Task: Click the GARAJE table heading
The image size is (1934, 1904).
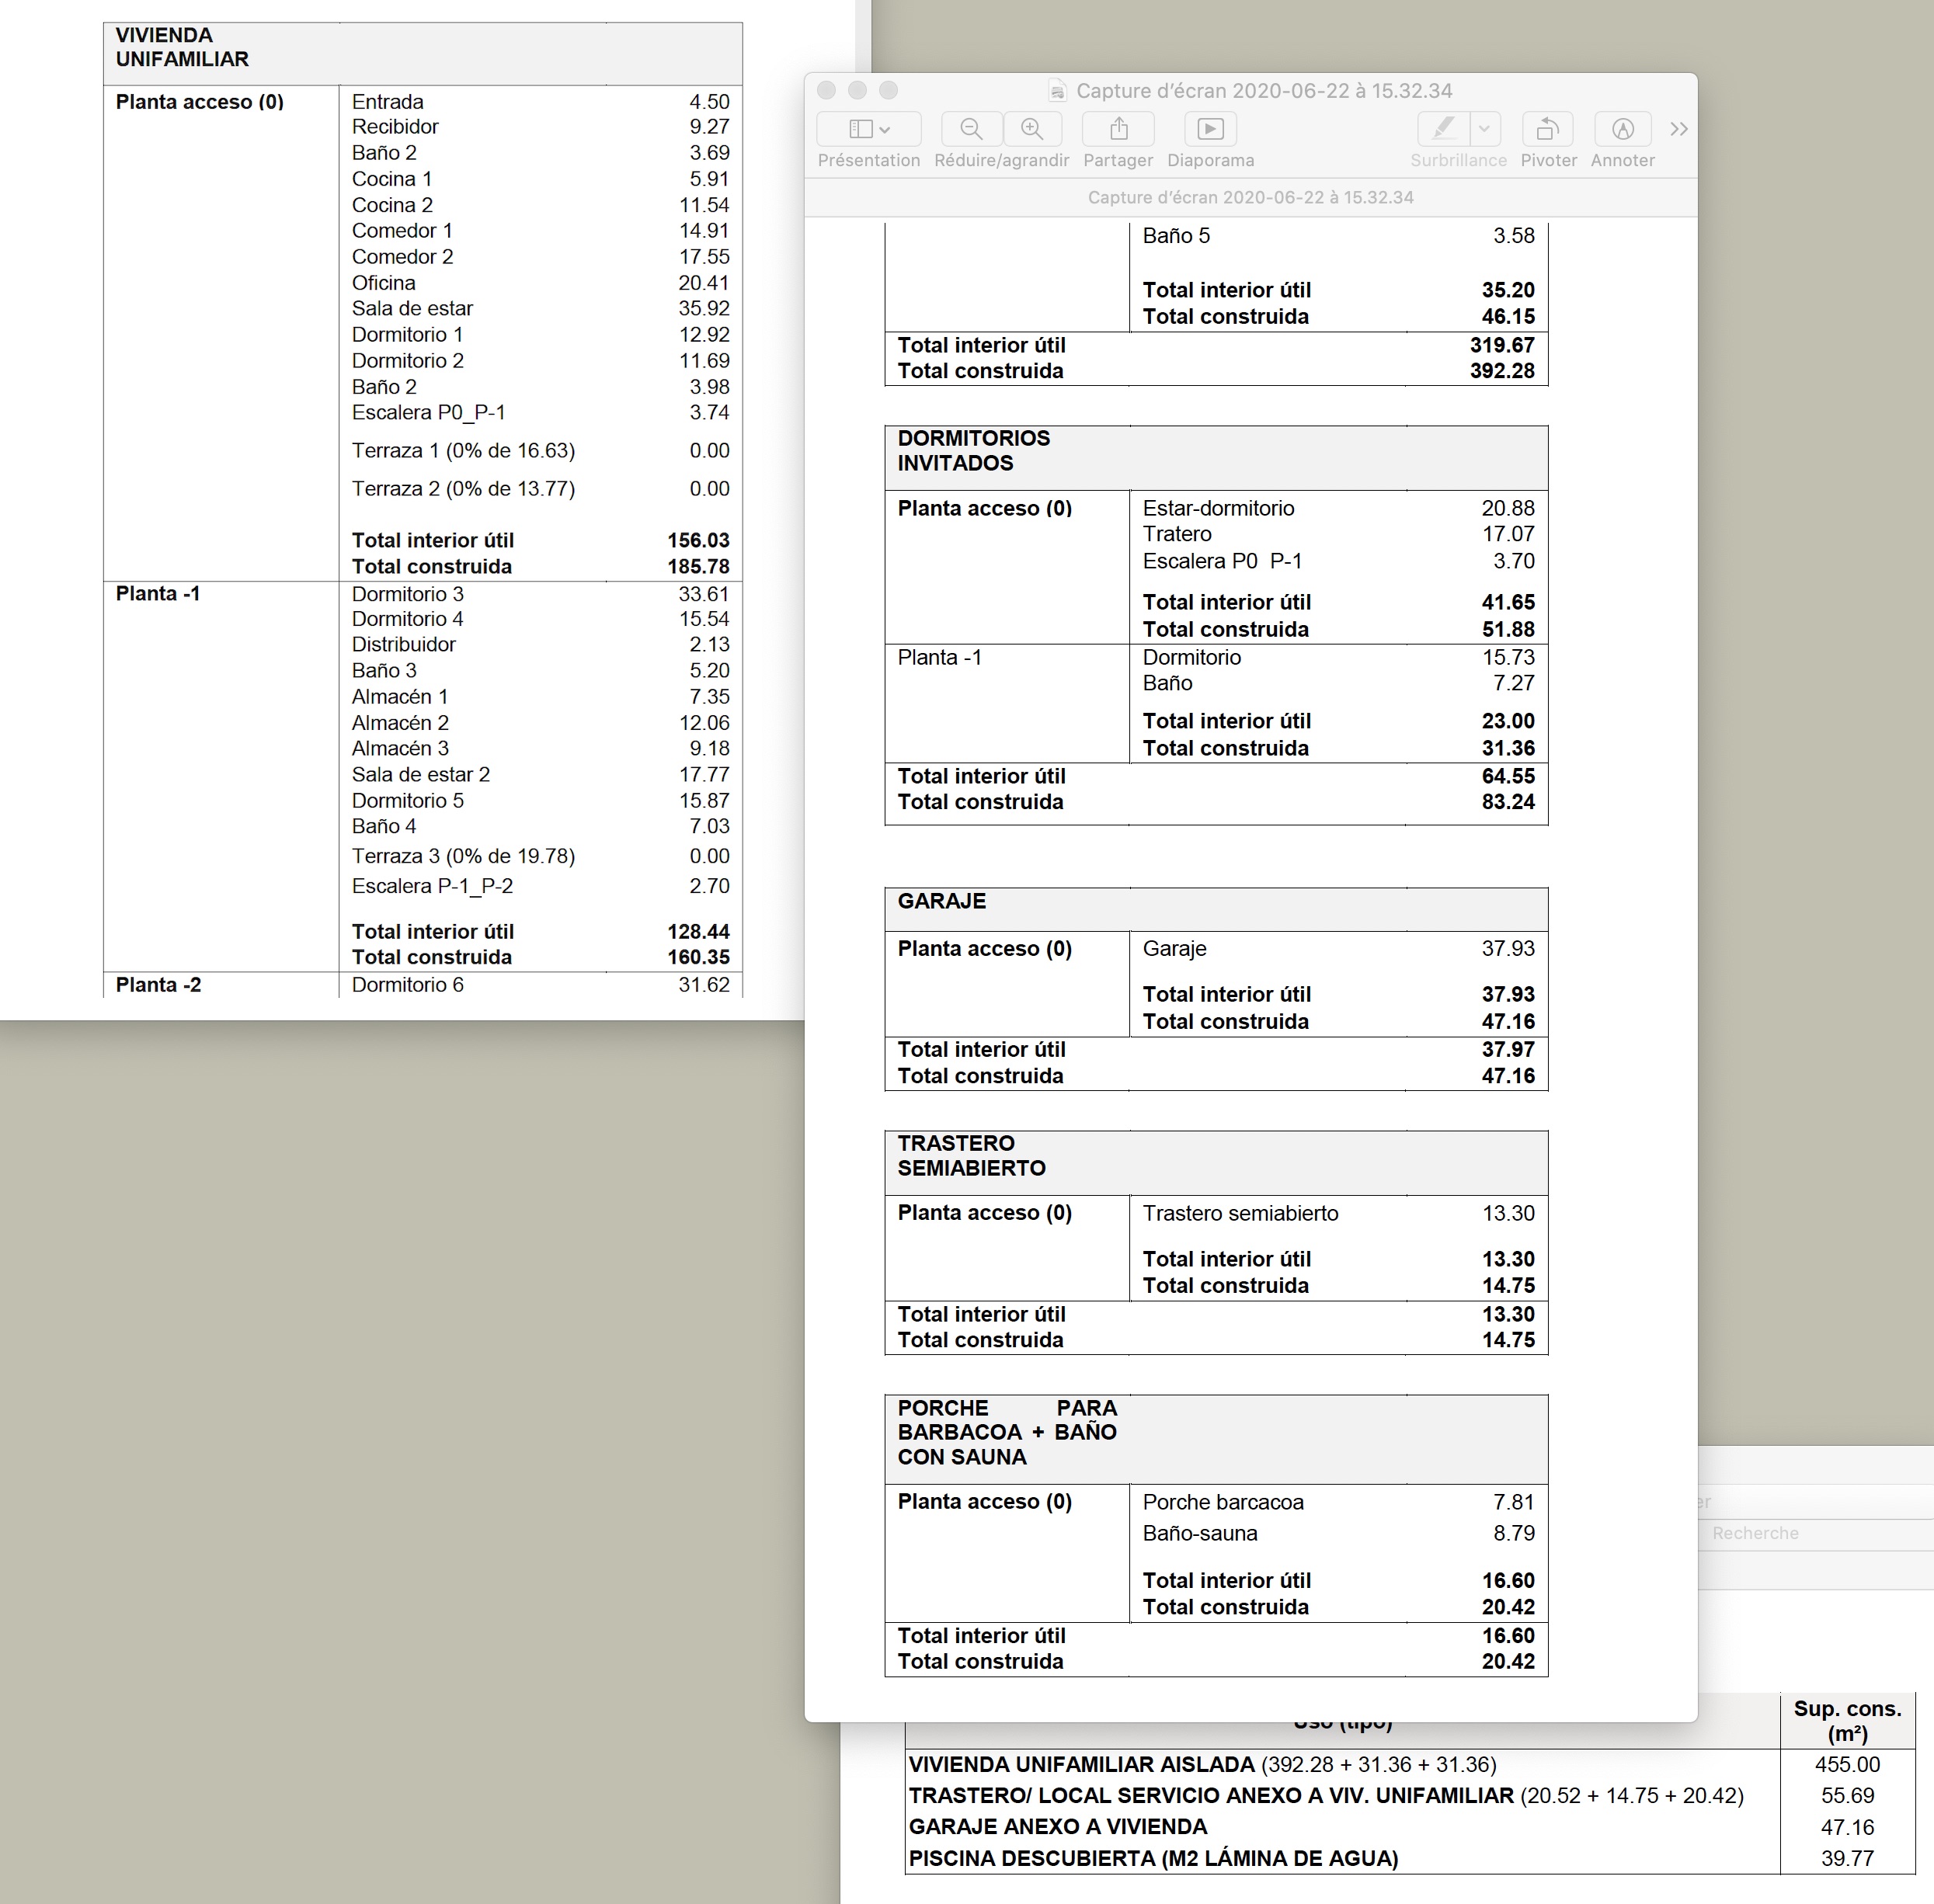Action: [x=941, y=901]
